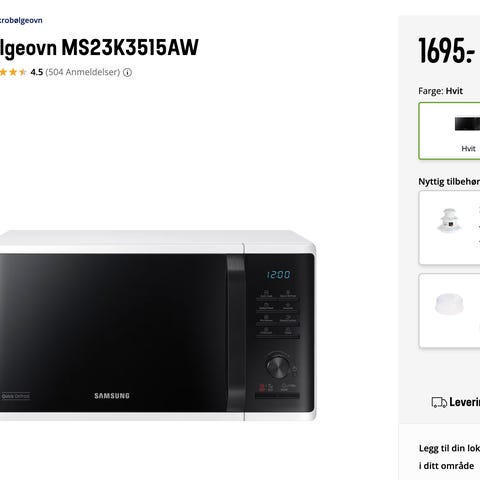Click the 'i ditt område' text
The width and height of the screenshot is (480, 480).
[446, 466]
